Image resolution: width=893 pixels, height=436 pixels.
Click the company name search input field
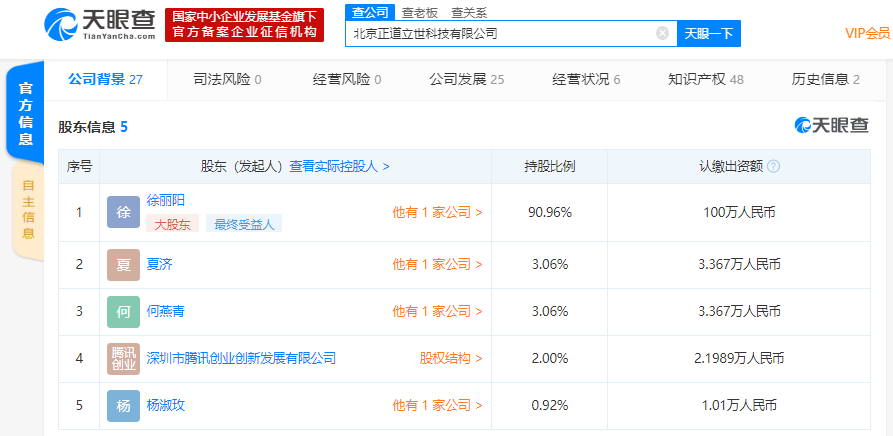500,34
